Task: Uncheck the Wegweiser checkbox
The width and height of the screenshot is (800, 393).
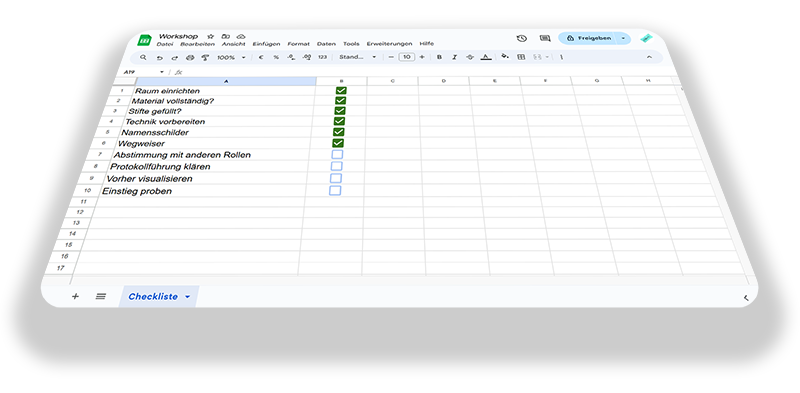Action: 337,143
